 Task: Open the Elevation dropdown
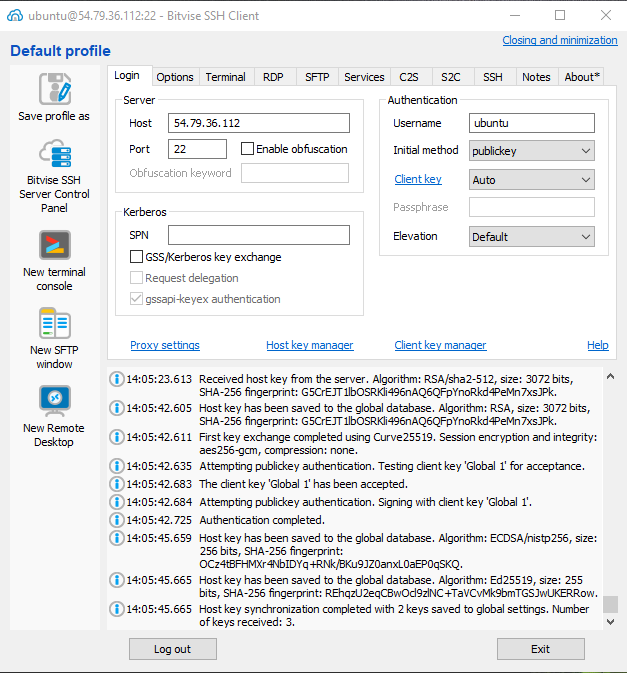coord(531,236)
